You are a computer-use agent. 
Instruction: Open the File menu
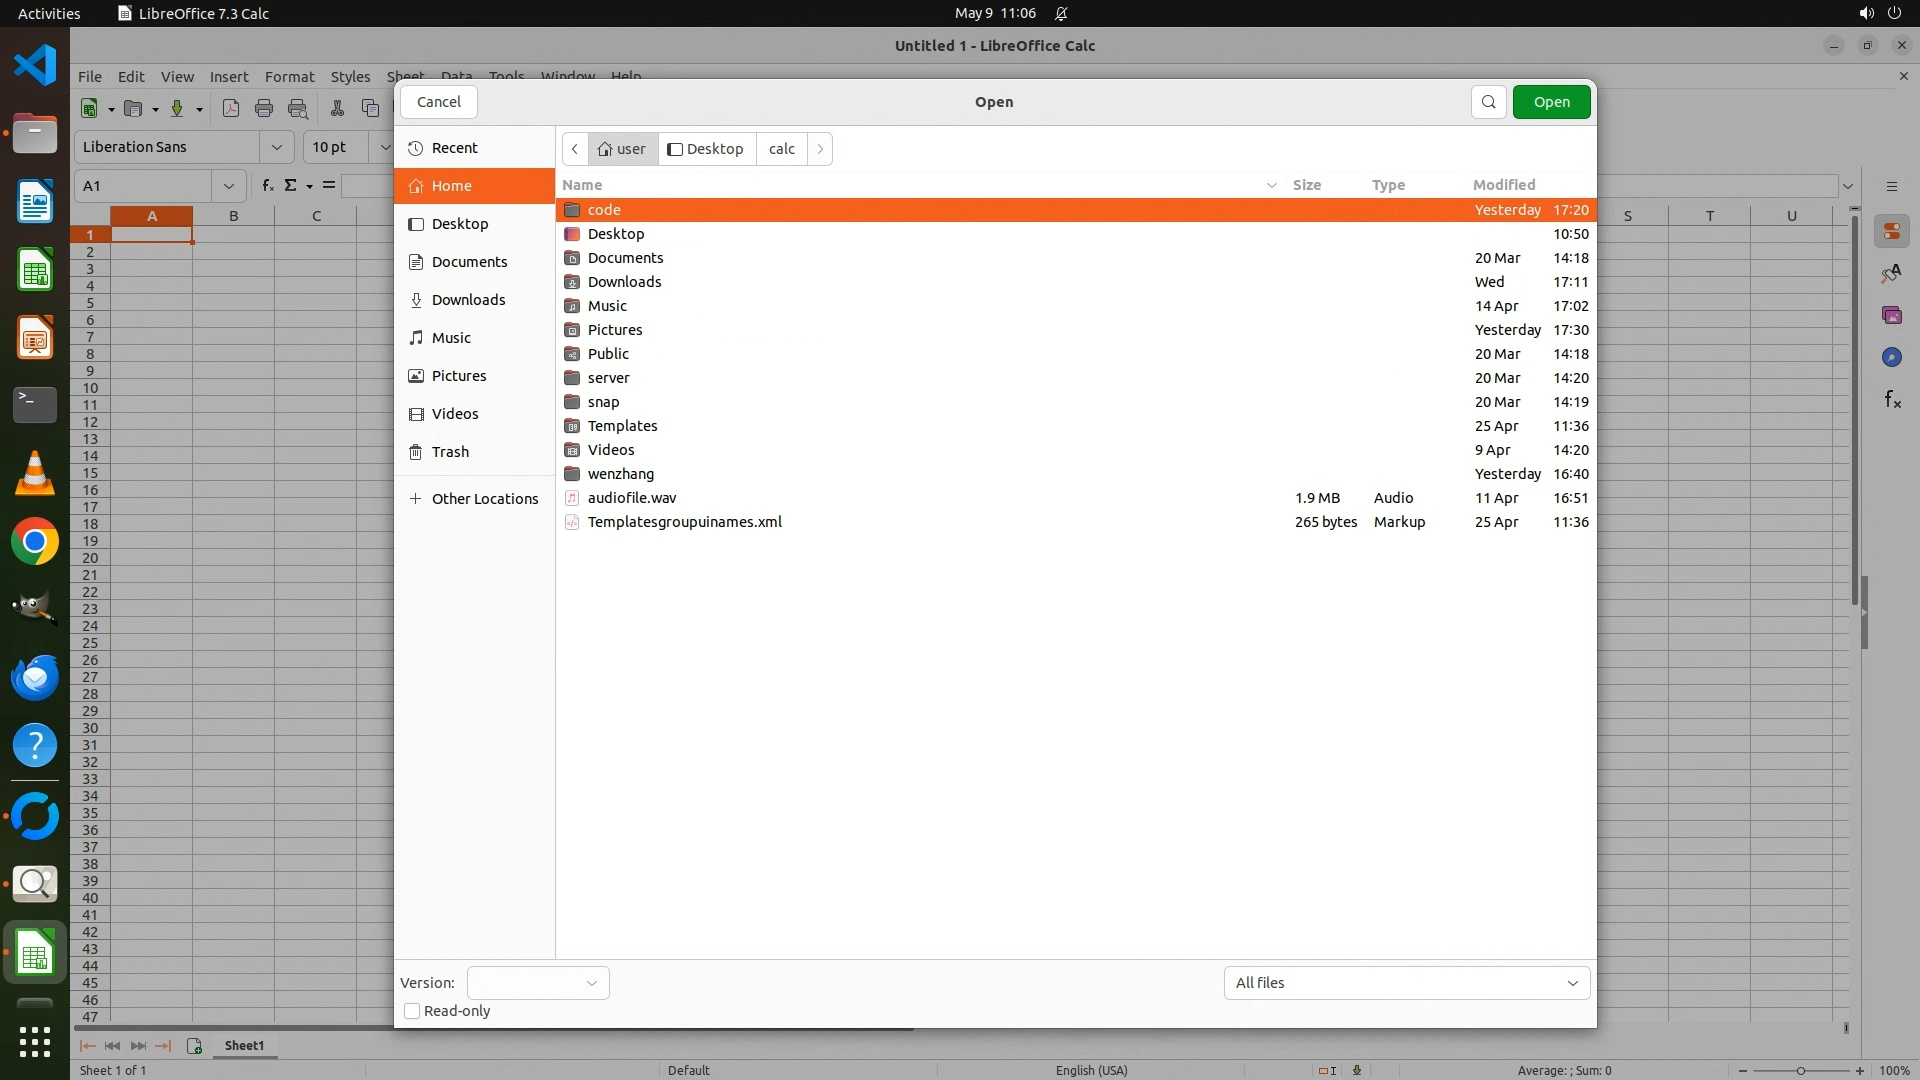pos(90,77)
